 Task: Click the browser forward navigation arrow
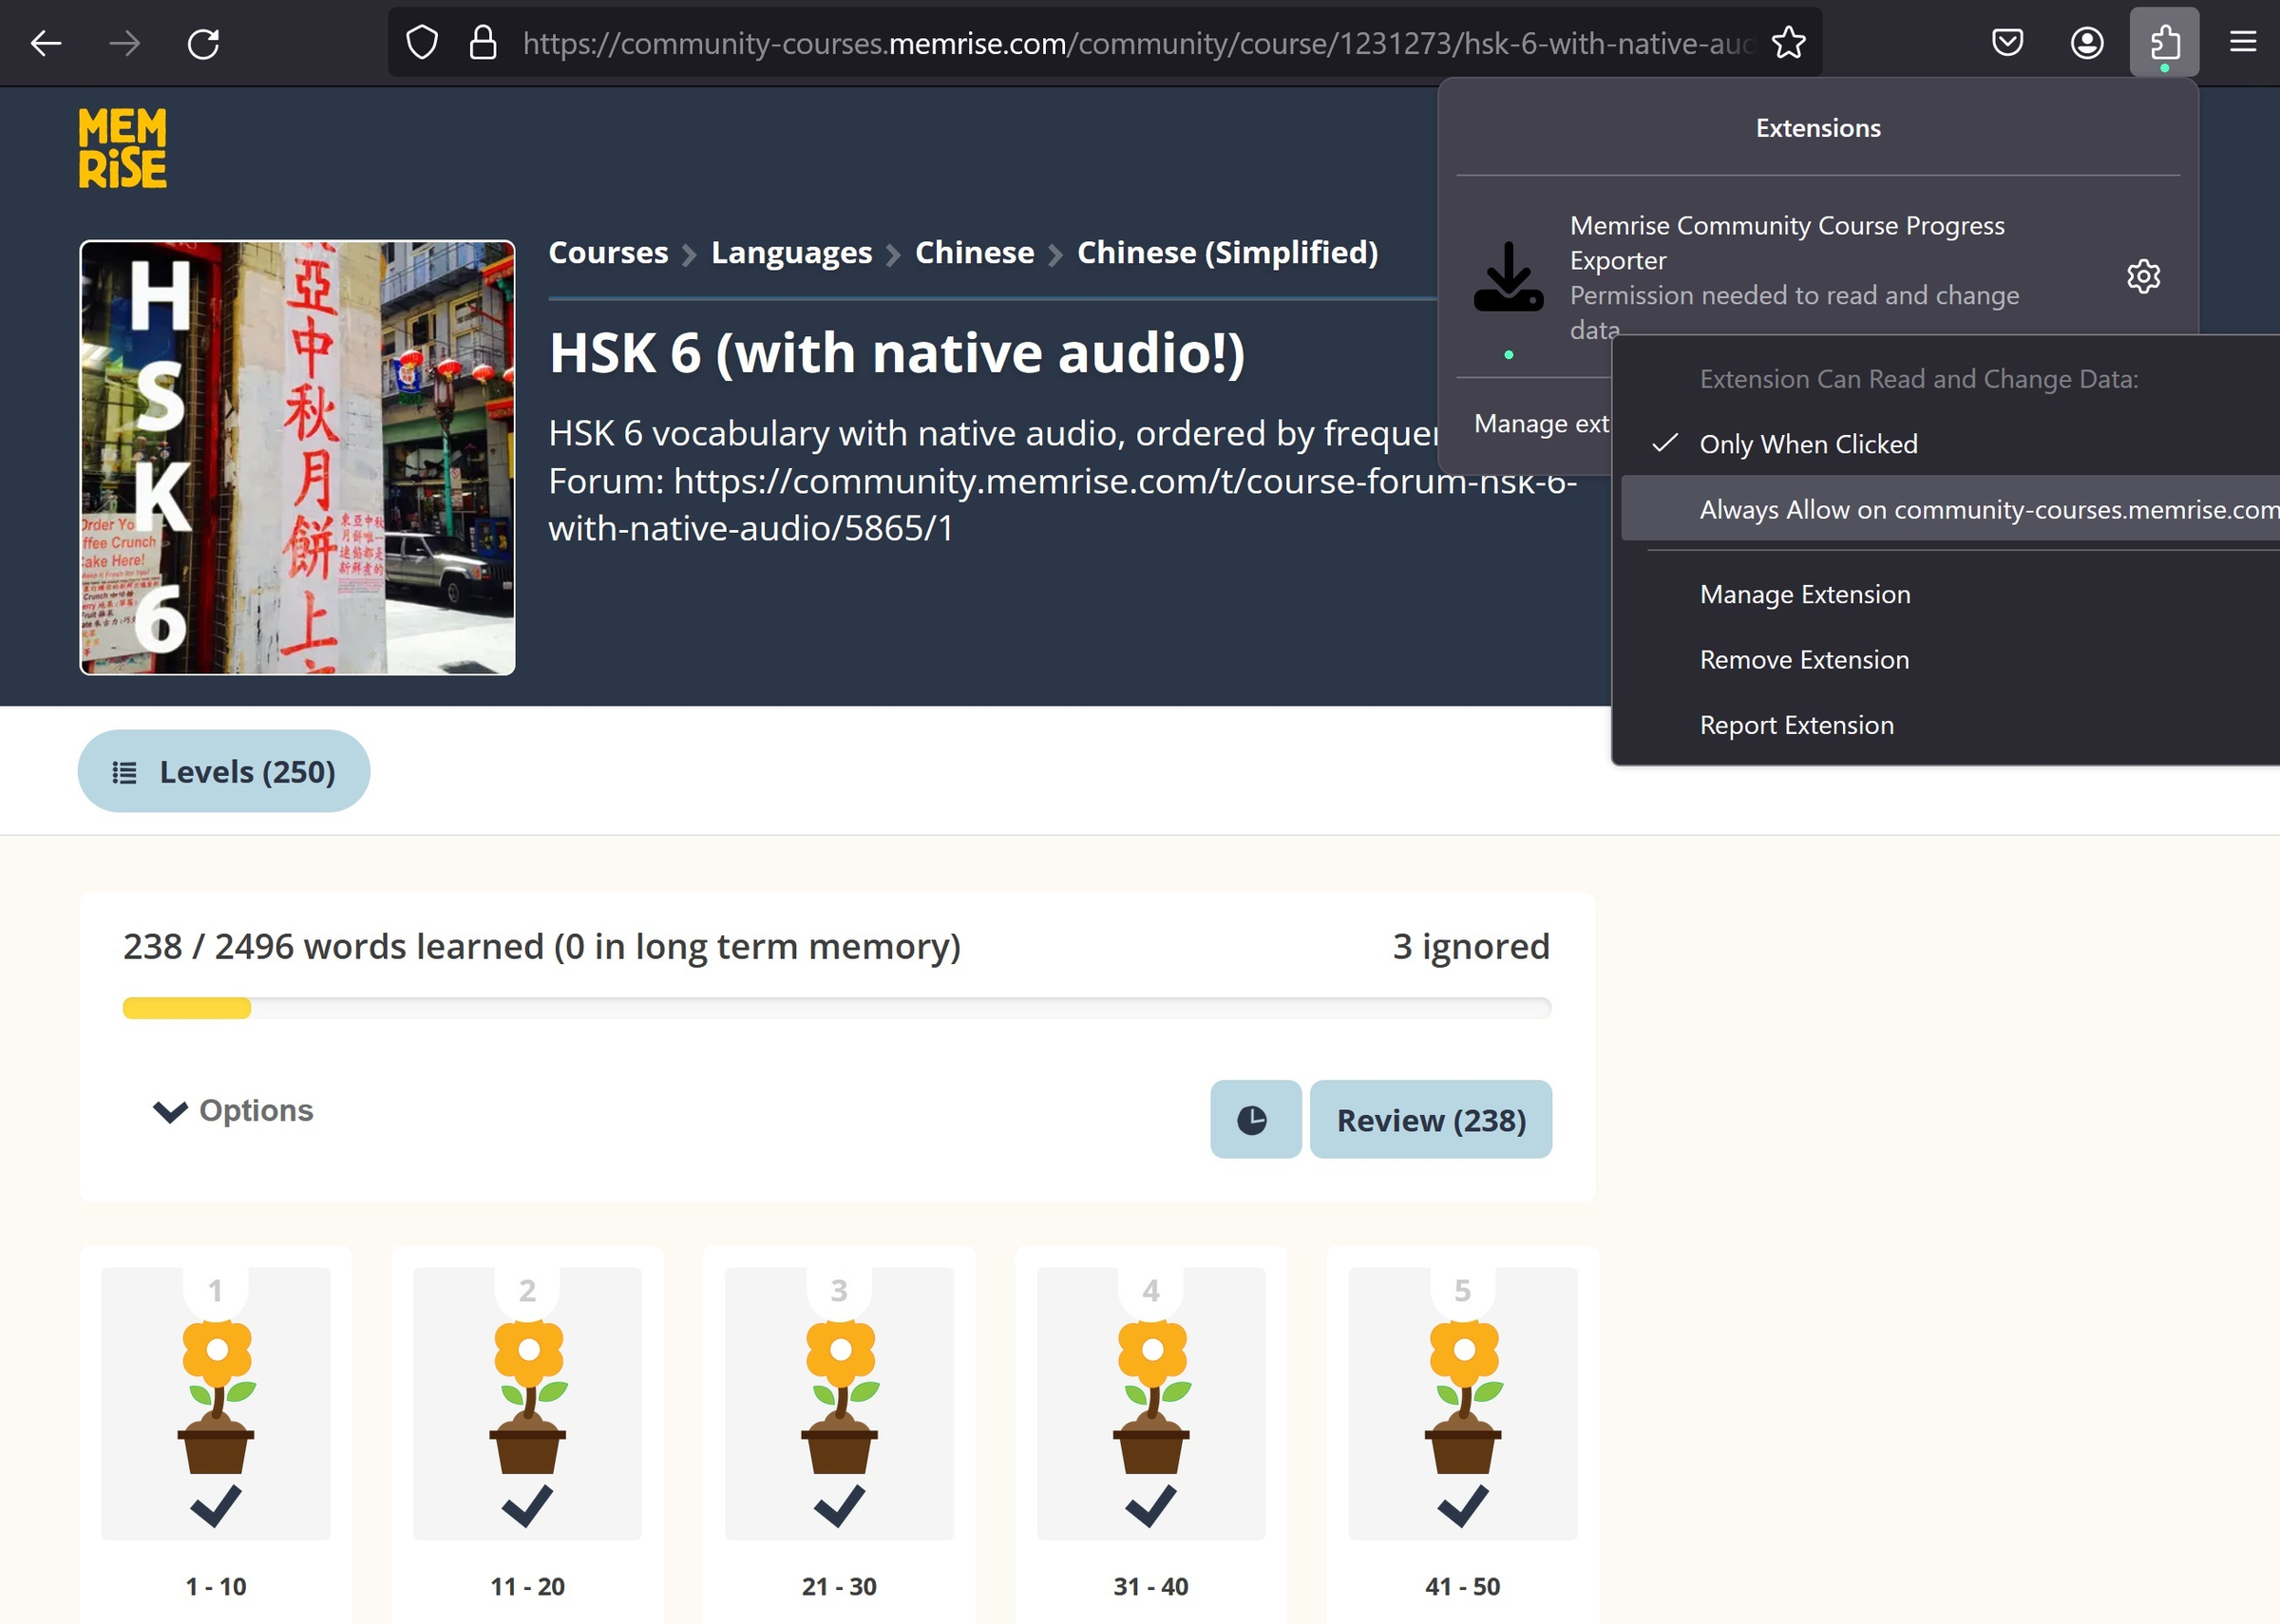point(123,42)
